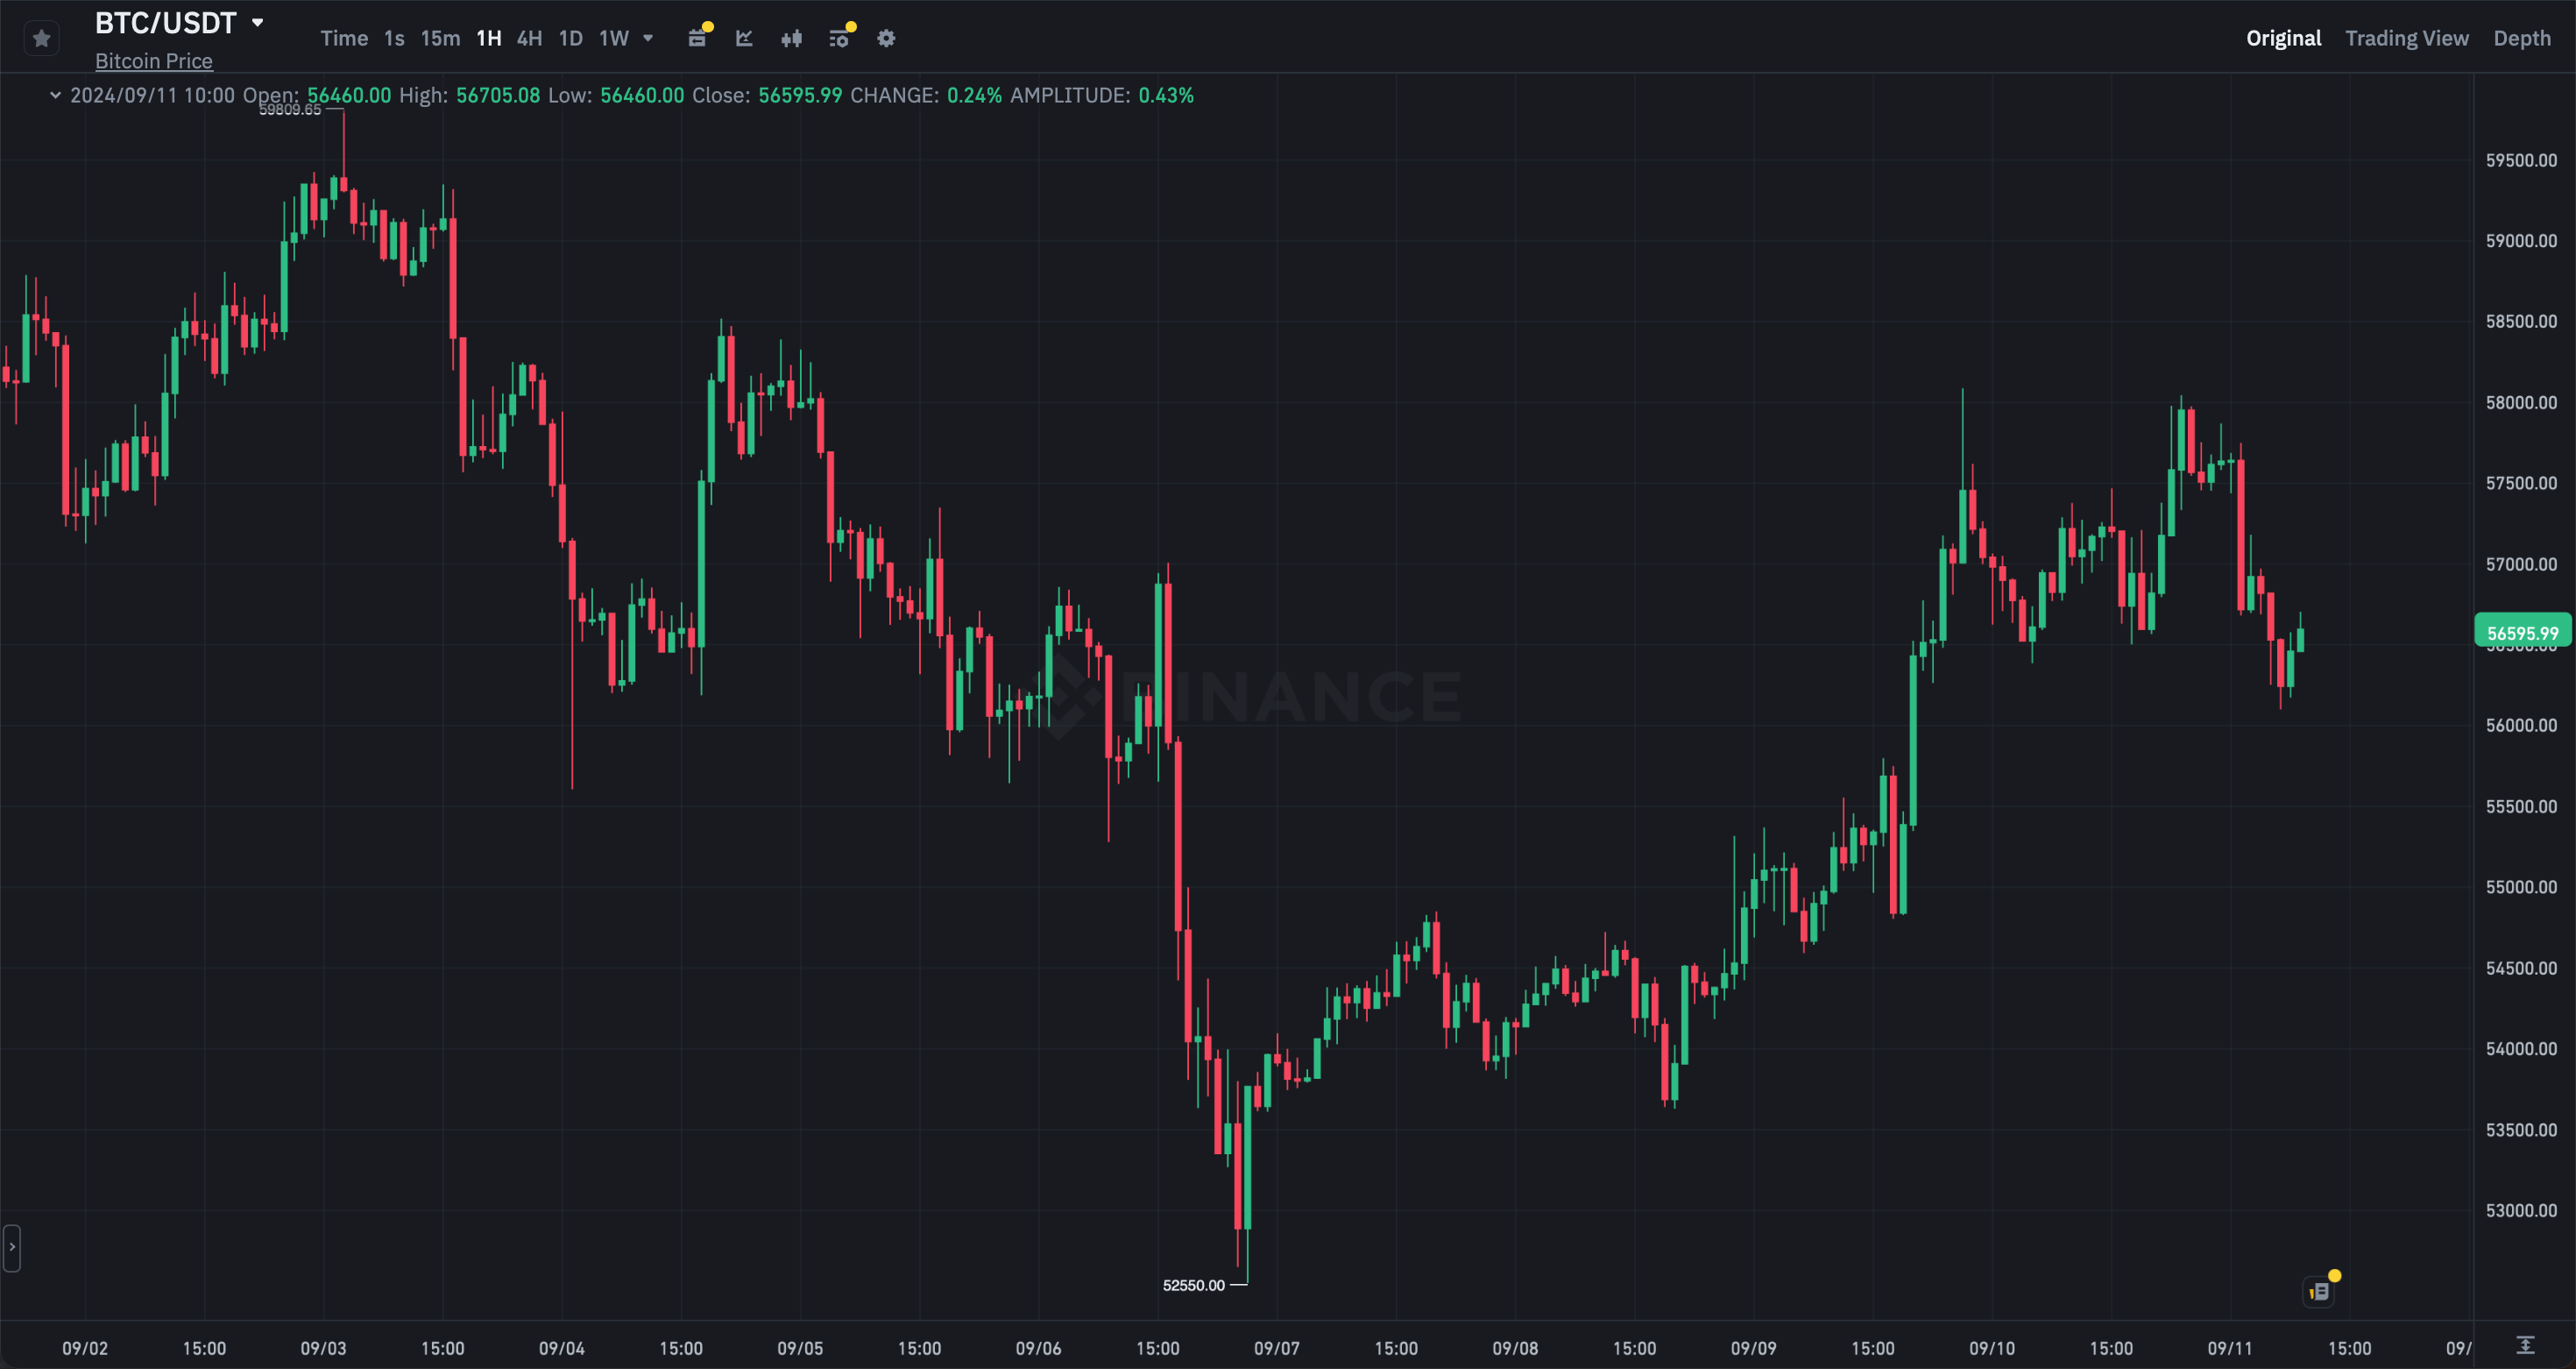2576x1369 pixels.
Task: Expand more time intervals dropdown arrow
Action: click(x=648, y=39)
